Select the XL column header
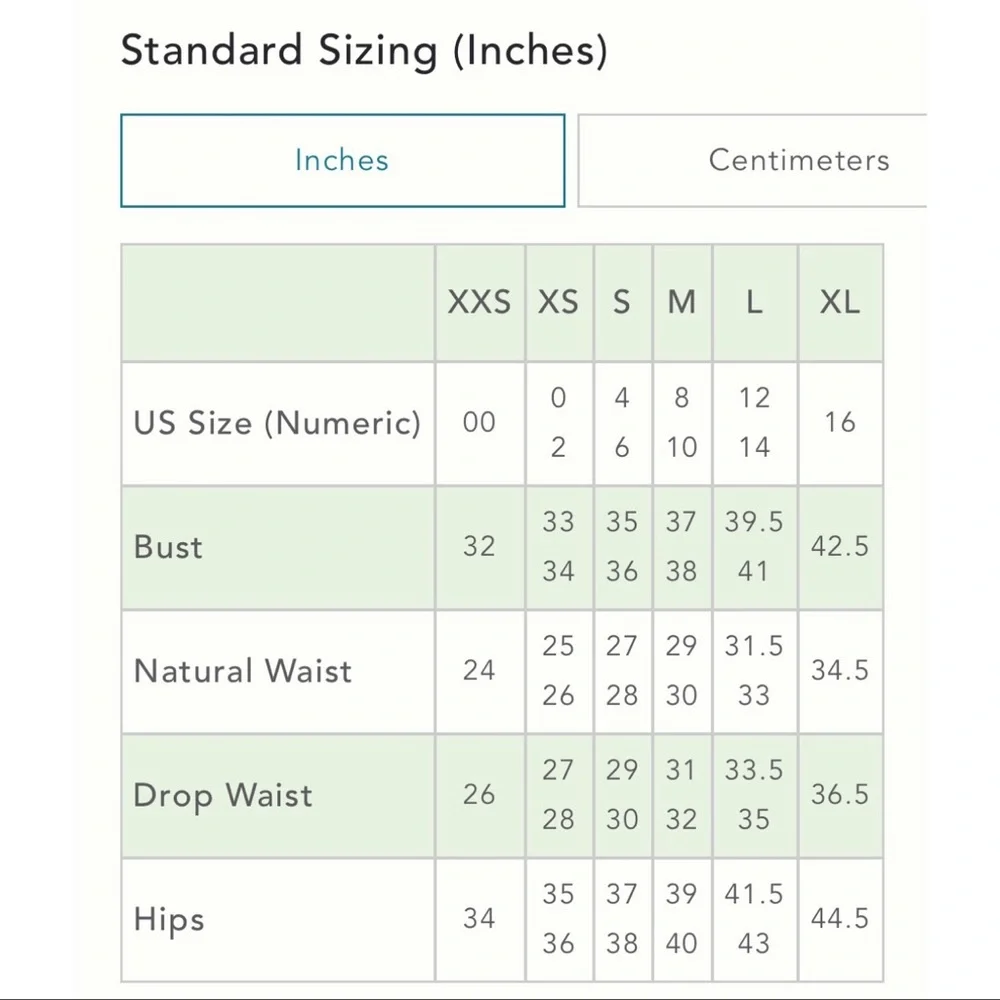1000x1000 pixels. coord(840,302)
